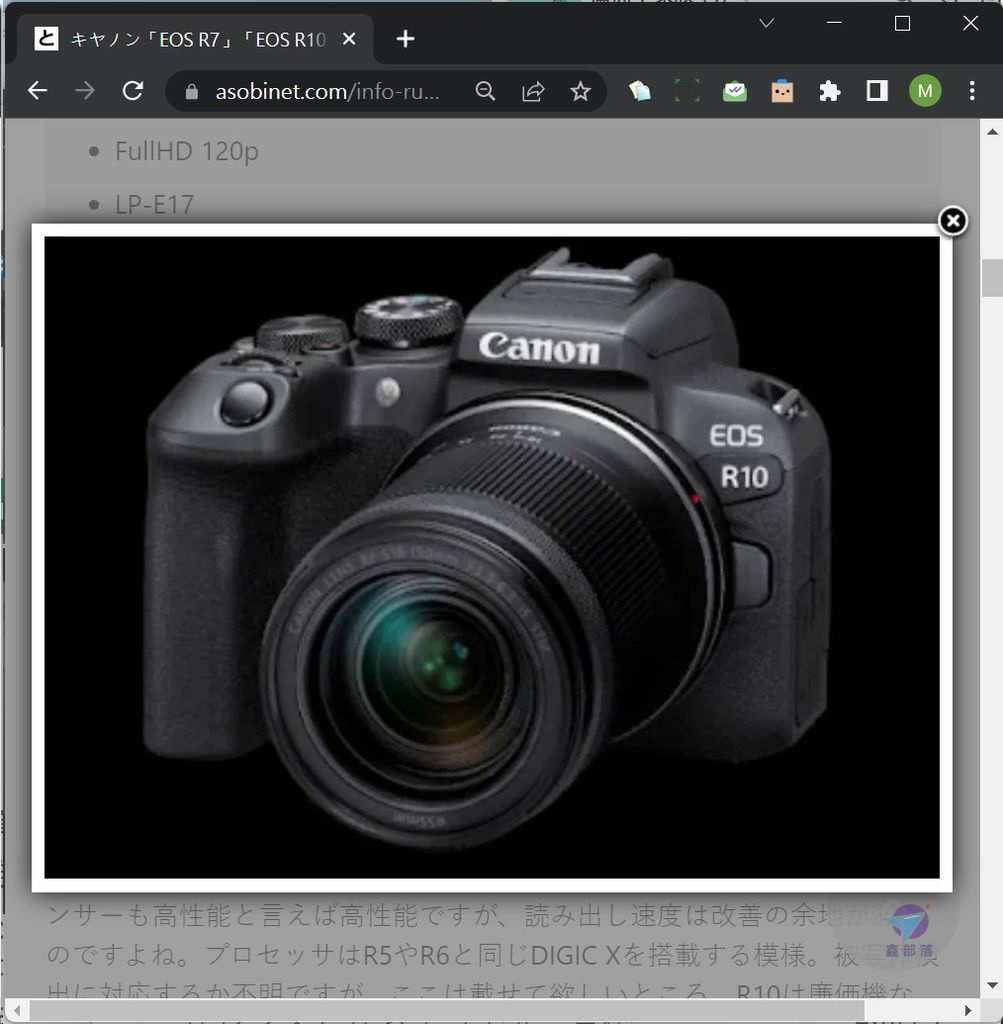
Task: Expand the tab search dropdown chevron
Action: (767, 24)
